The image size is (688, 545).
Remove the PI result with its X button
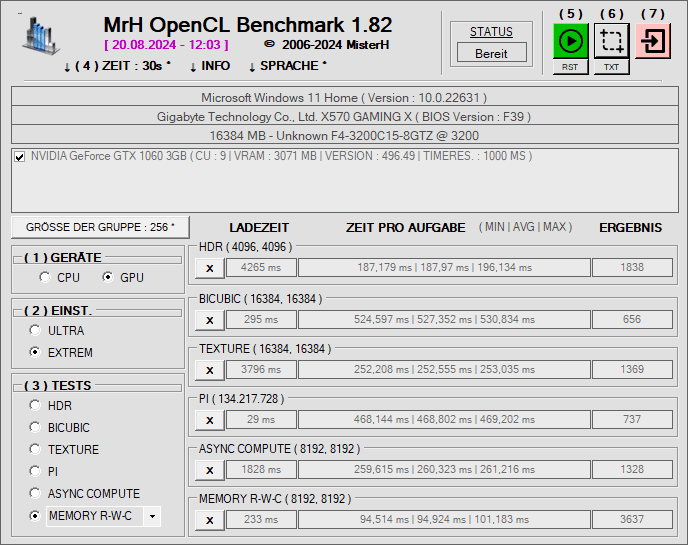point(210,420)
